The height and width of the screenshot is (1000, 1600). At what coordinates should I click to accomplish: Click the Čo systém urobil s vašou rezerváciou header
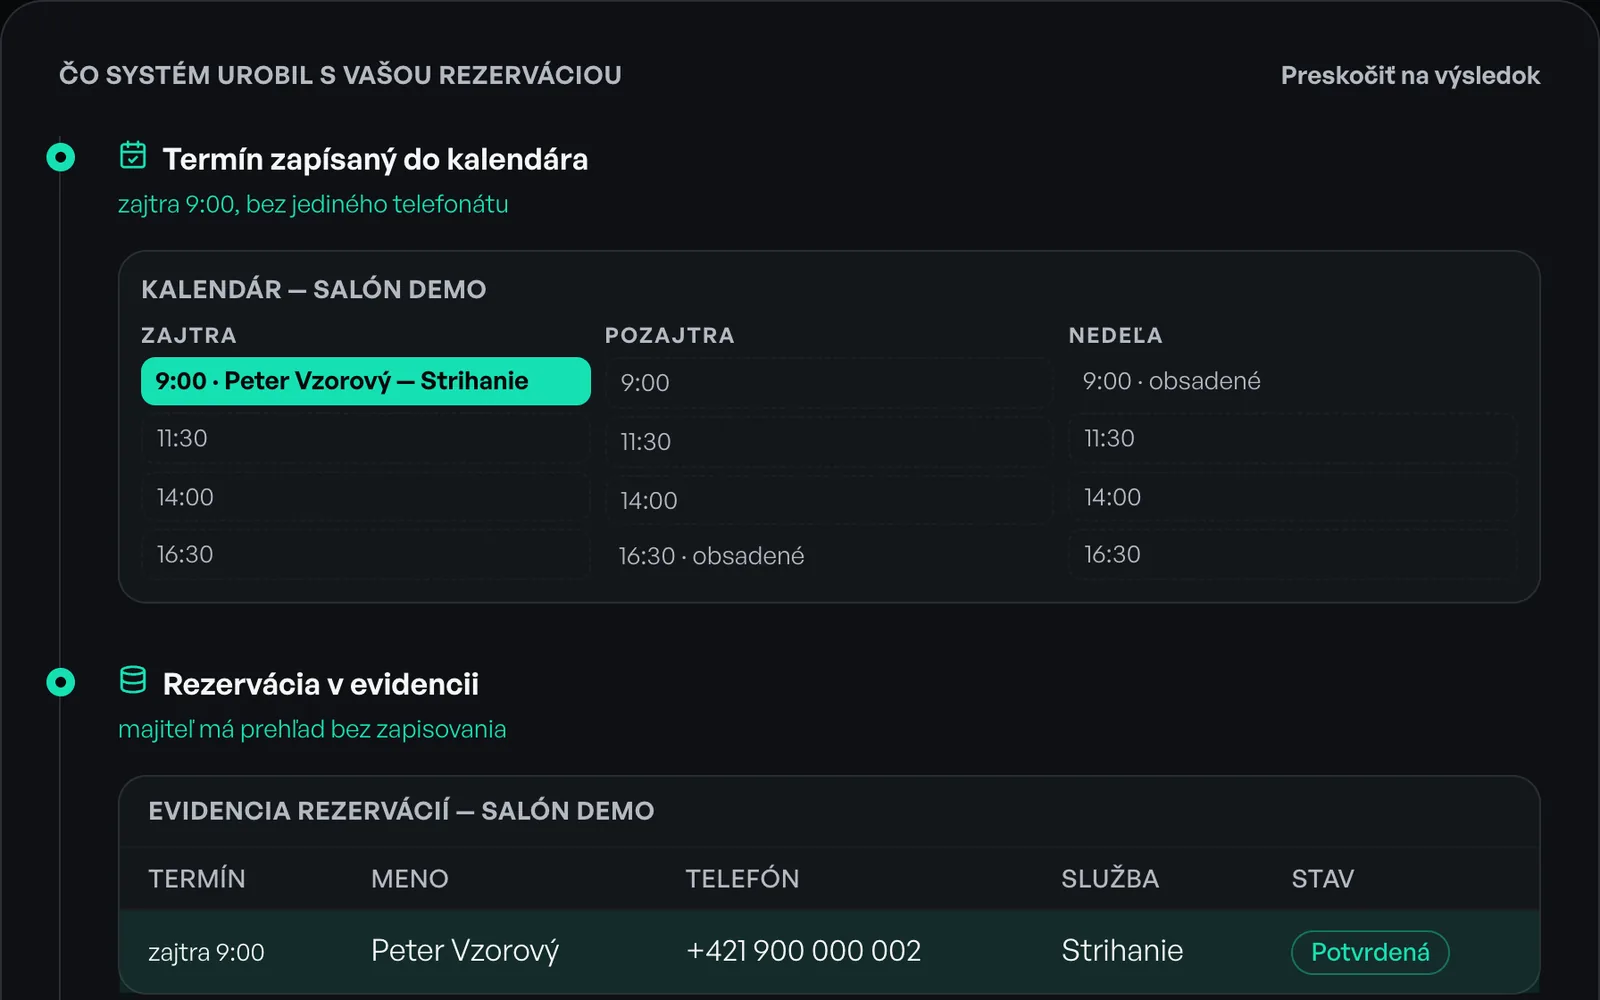click(x=340, y=75)
